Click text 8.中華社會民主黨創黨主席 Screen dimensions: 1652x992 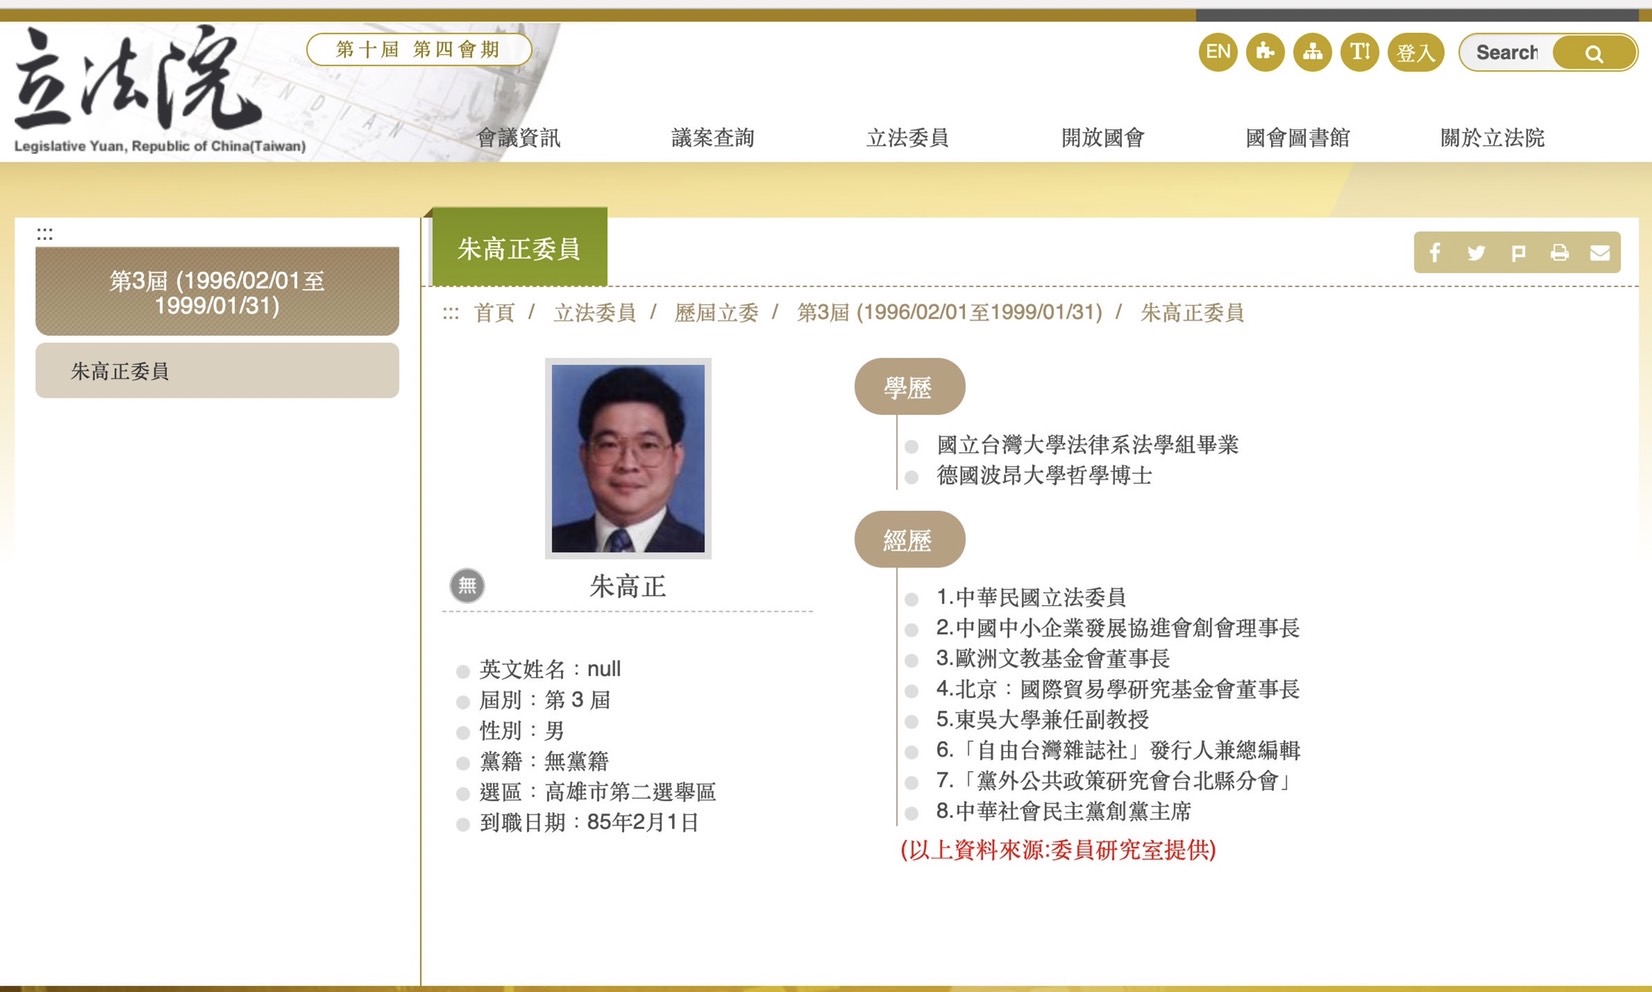[1064, 811]
